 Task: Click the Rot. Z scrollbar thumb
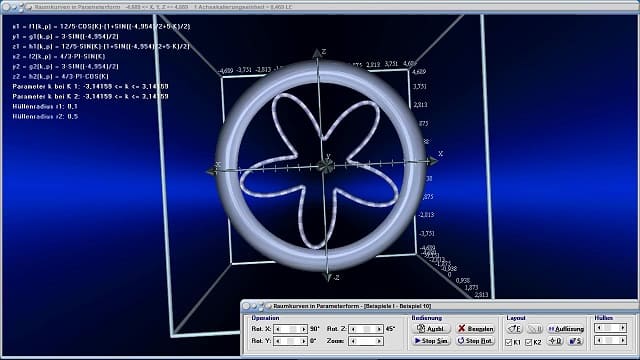[367, 329]
